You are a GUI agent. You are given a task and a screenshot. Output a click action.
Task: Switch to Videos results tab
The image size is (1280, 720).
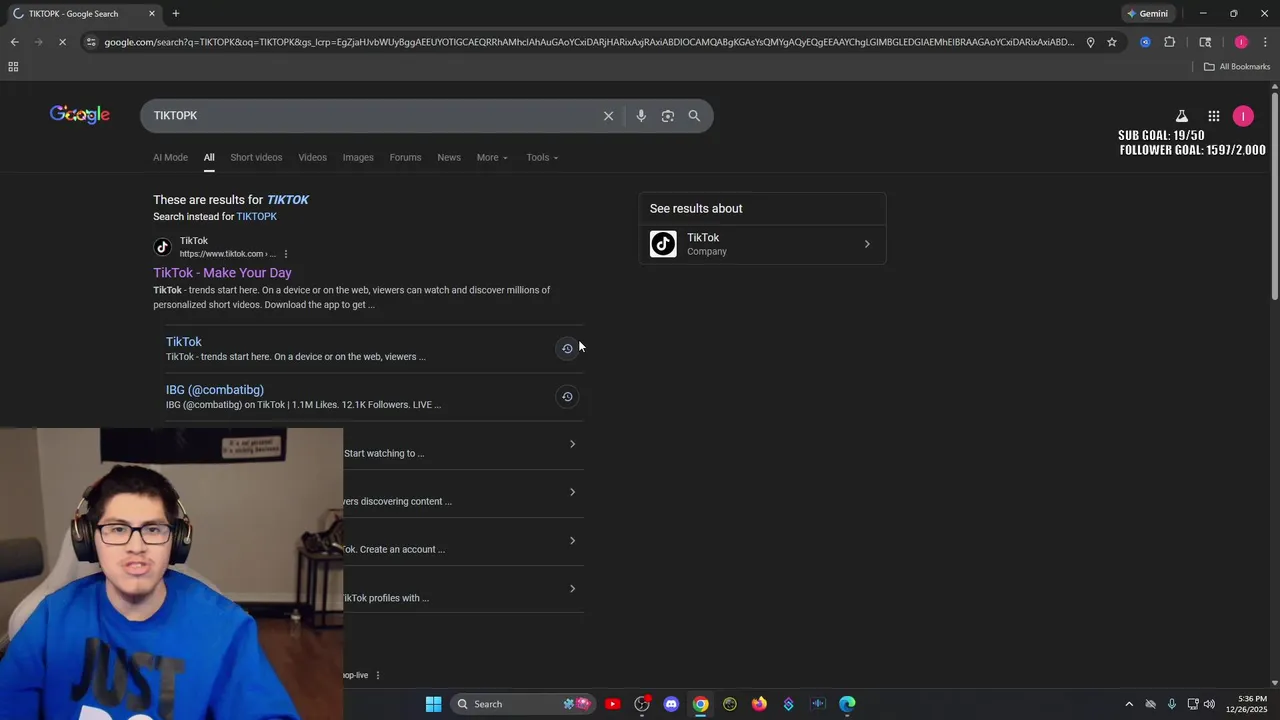pos(312,157)
